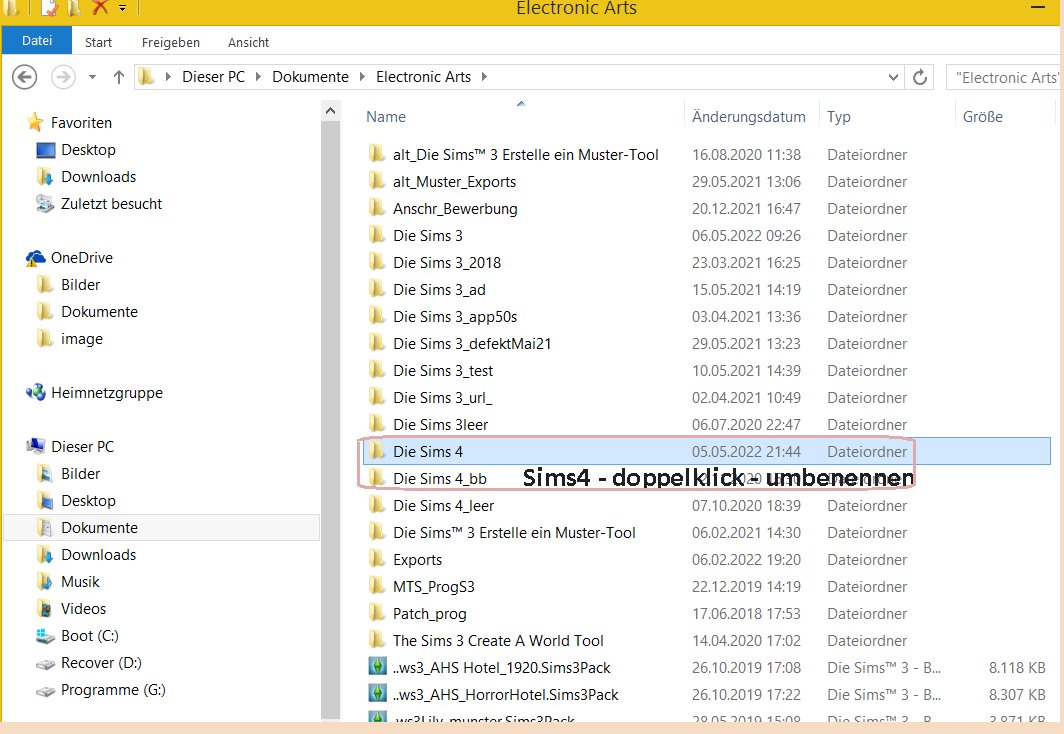Screen dimensions: 1064x734
Task: Expand the address bar history dropdown
Action: click(x=893, y=77)
